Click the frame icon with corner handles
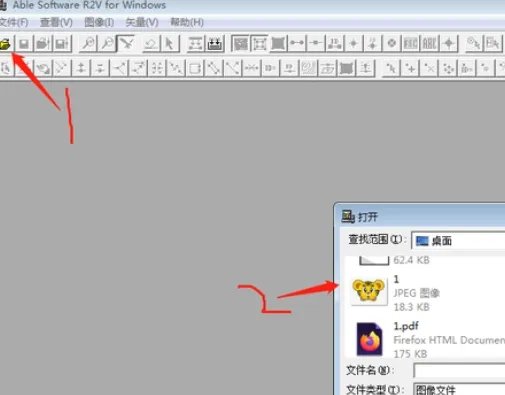 tap(259, 44)
